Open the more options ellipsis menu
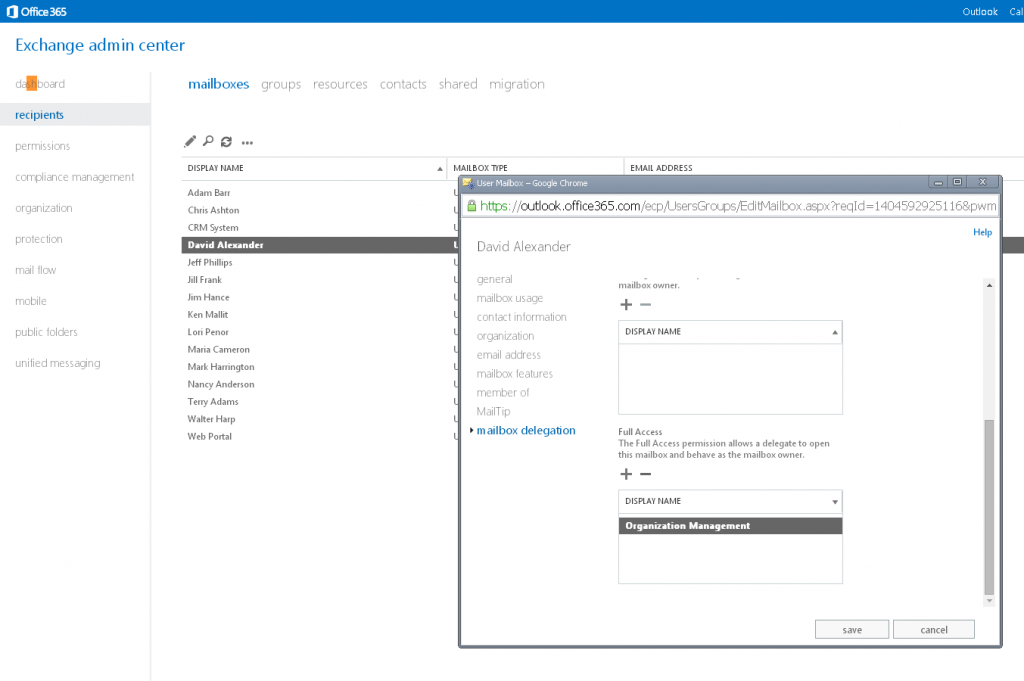 (247, 143)
